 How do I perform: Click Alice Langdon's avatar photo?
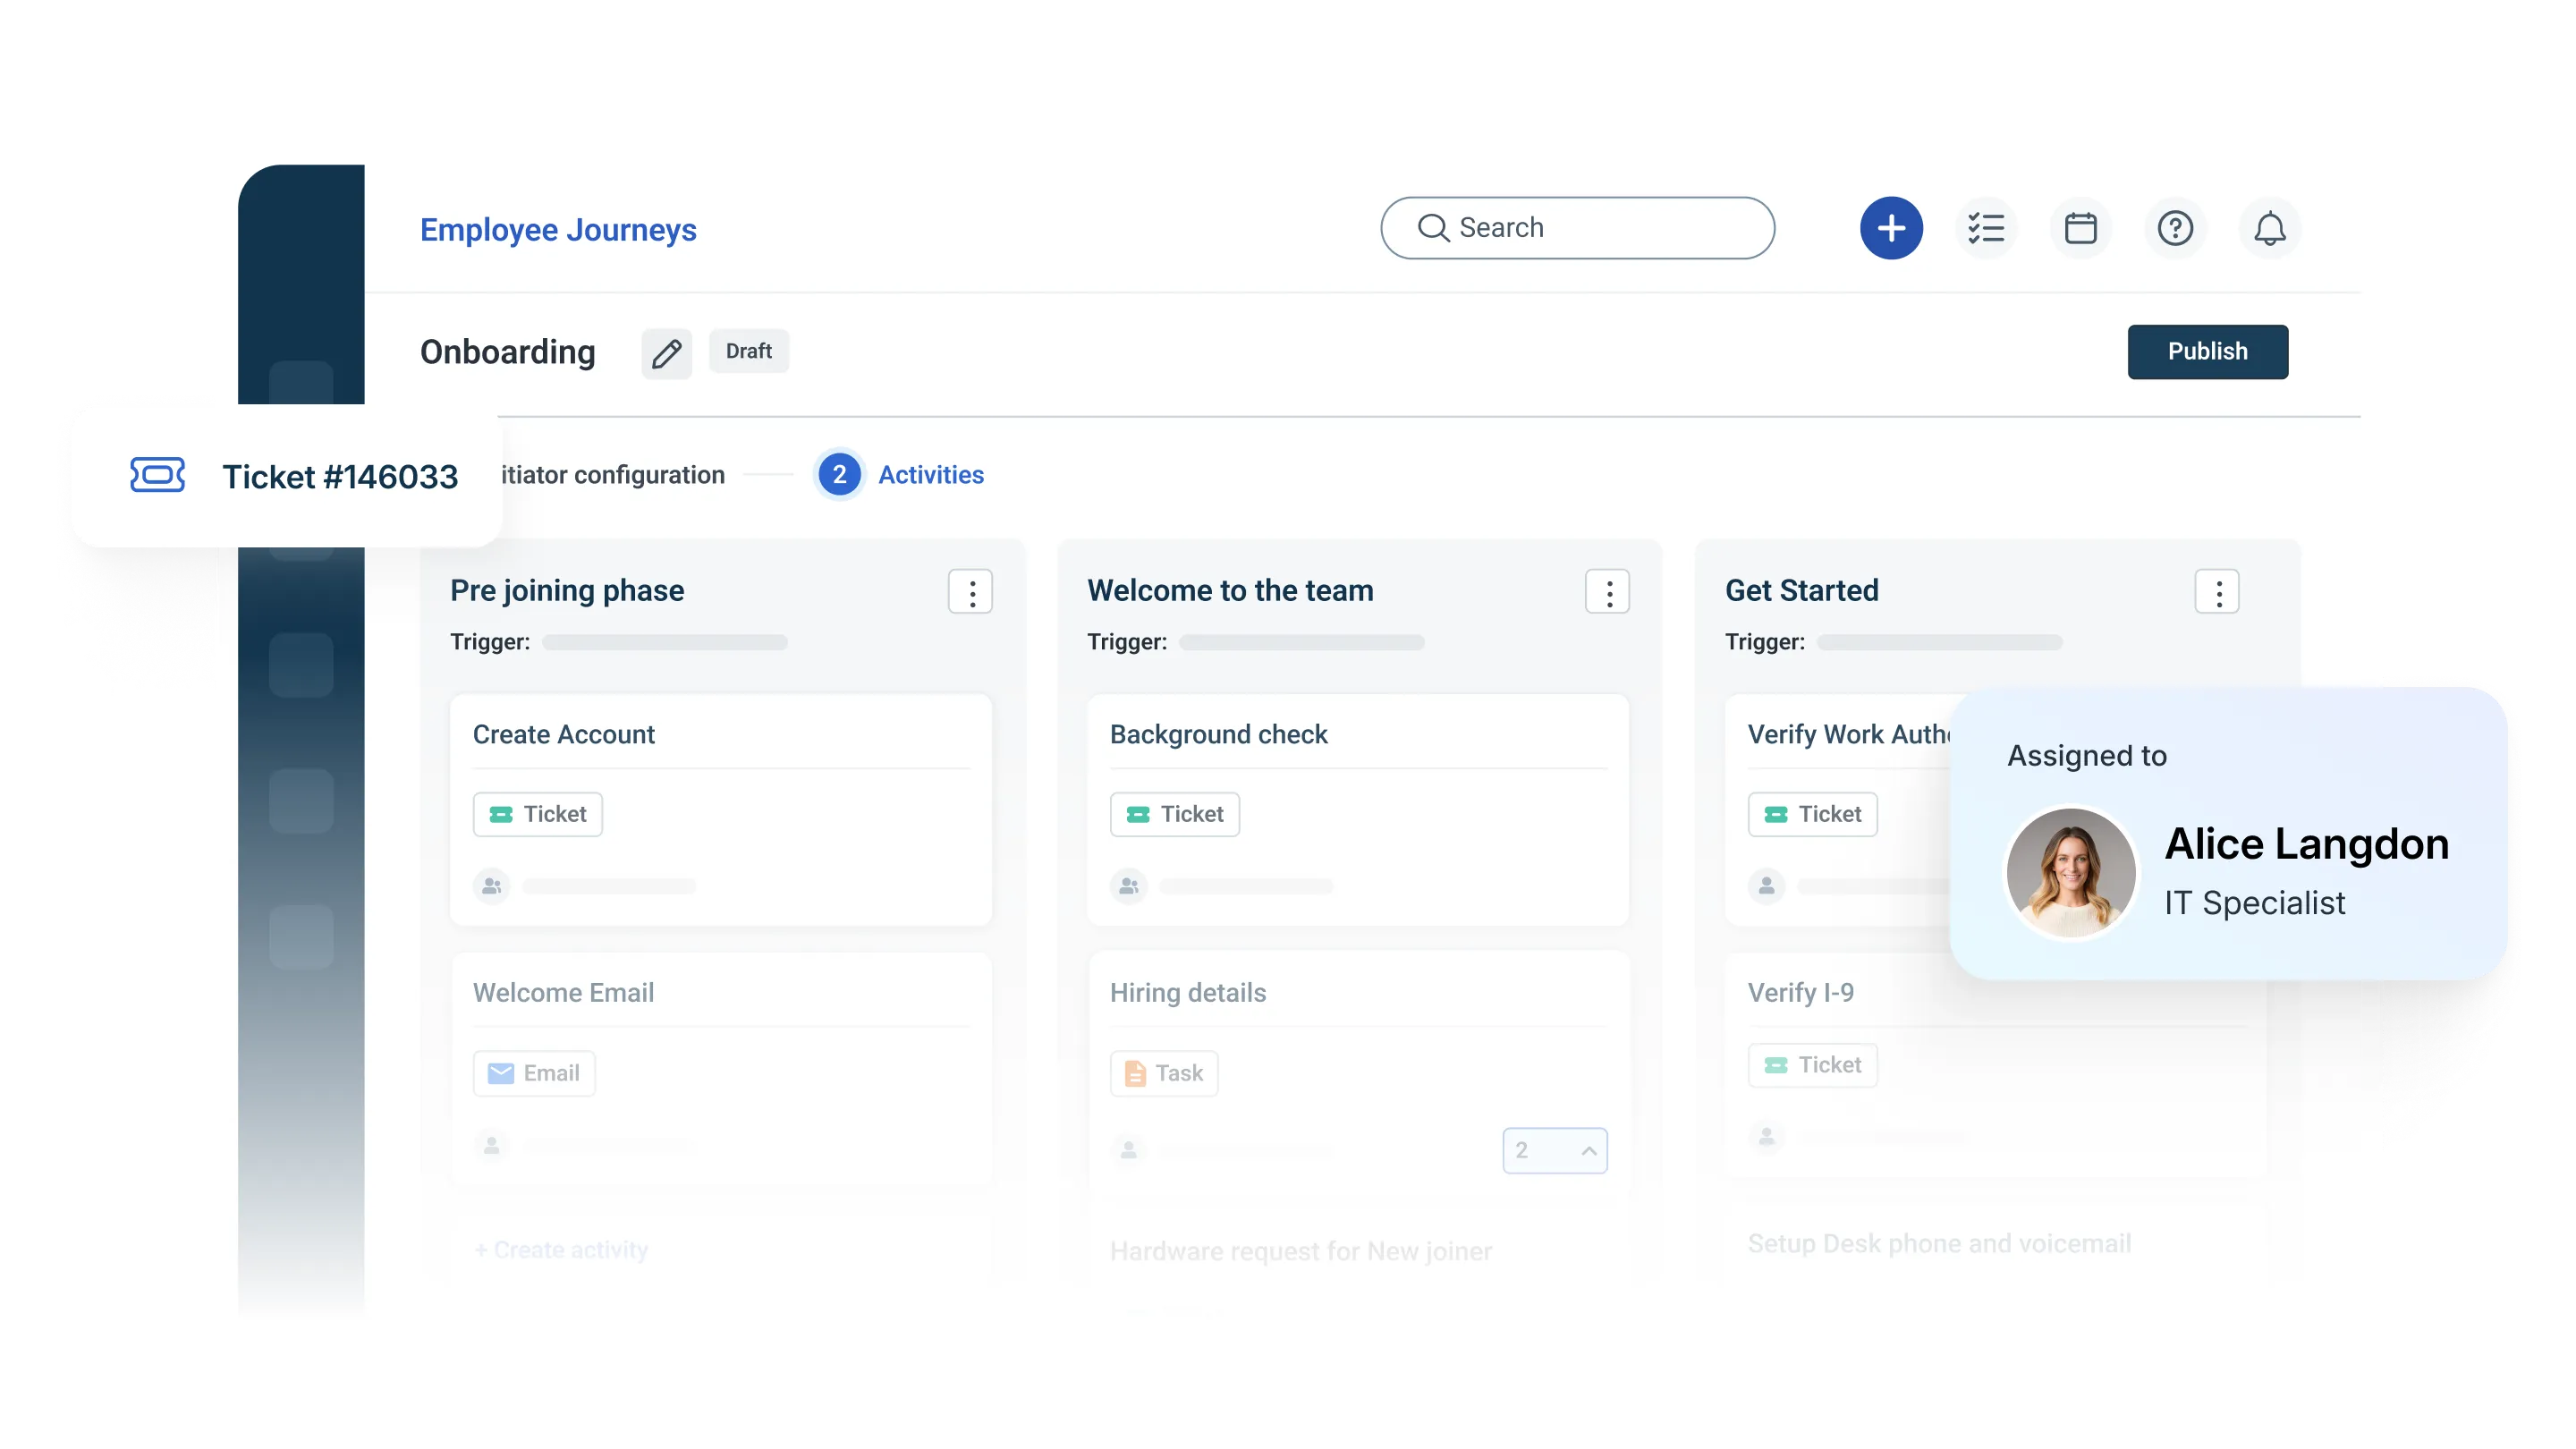click(2071, 872)
